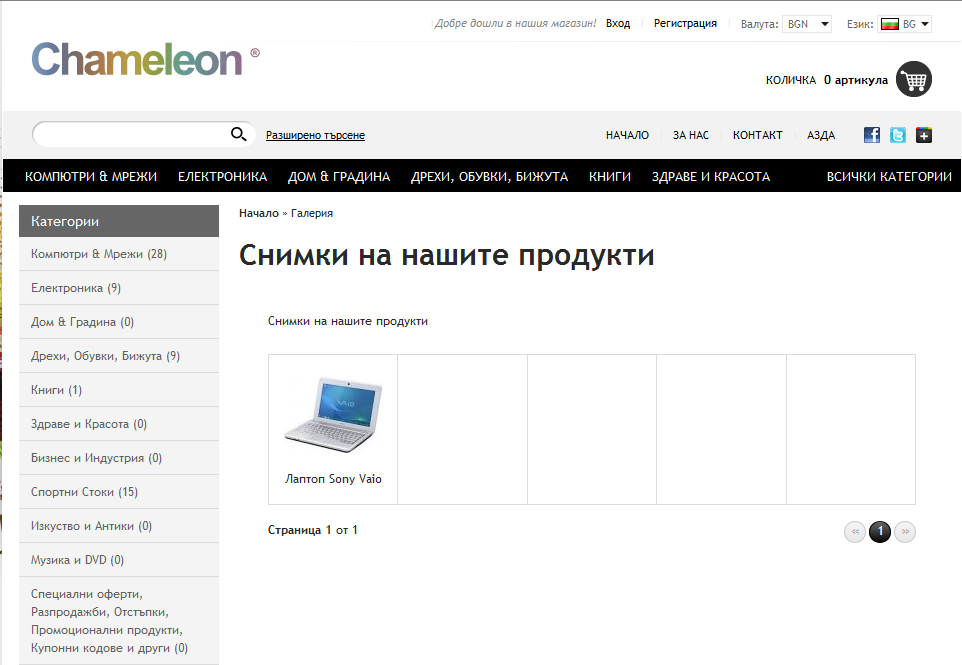The width and height of the screenshot is (962, 665).
Task: Expand ВСИЧКИ КАТЕГОРИИ menu
Action: pyautogui.click(x=888, y=177)
